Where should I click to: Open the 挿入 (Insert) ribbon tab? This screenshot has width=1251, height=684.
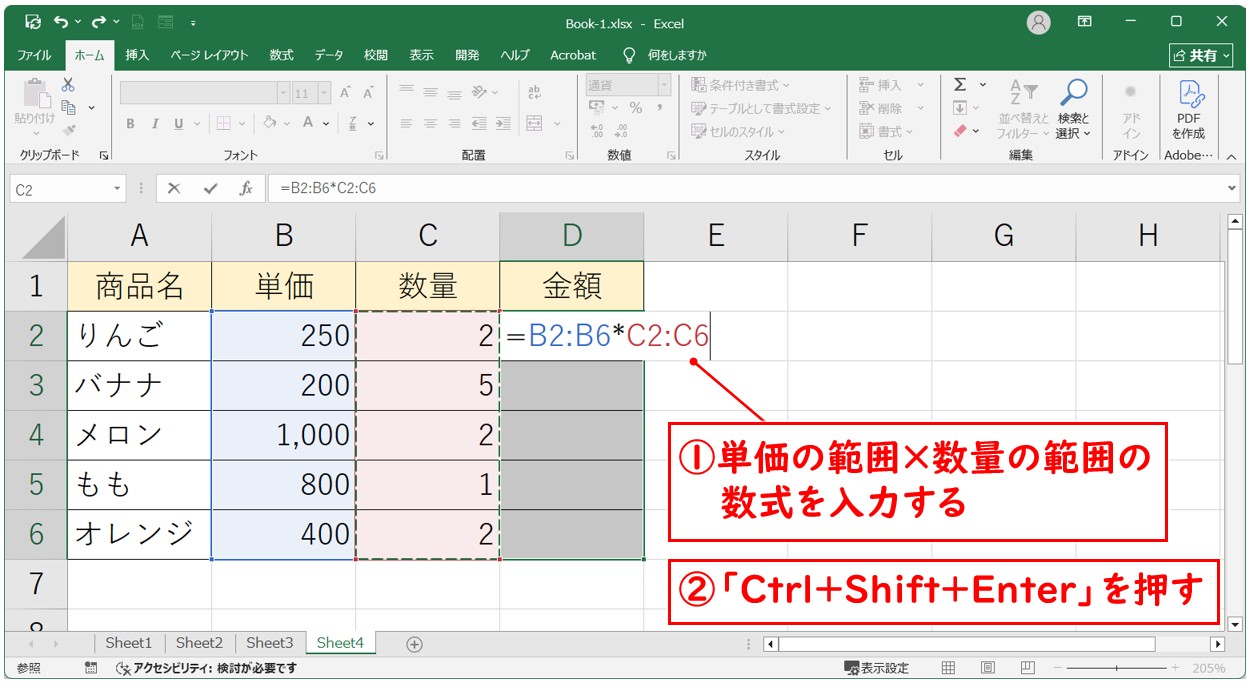[x=137, y=55]
